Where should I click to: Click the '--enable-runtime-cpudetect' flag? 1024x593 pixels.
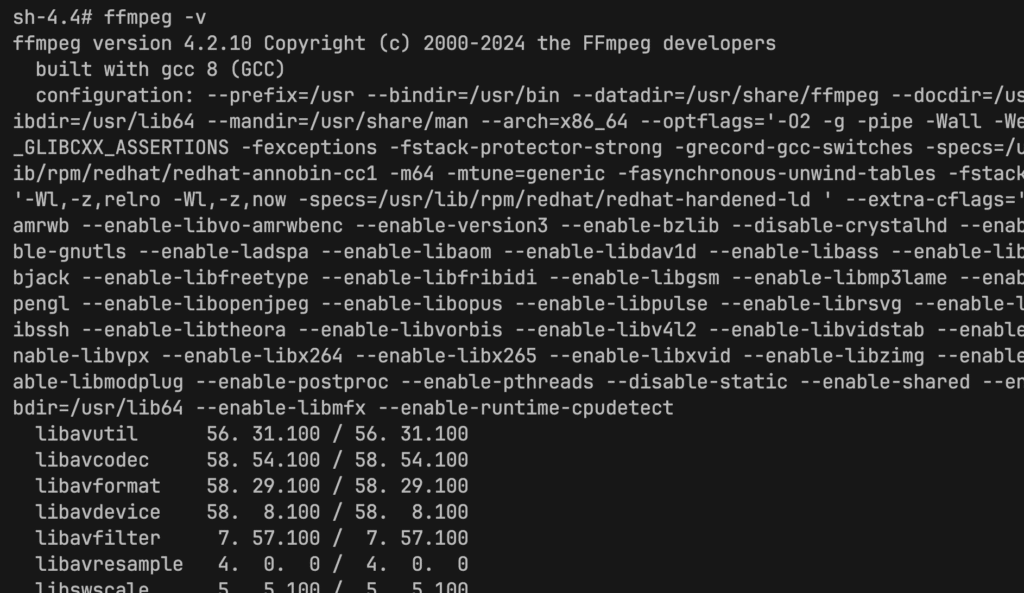point(526,408)
